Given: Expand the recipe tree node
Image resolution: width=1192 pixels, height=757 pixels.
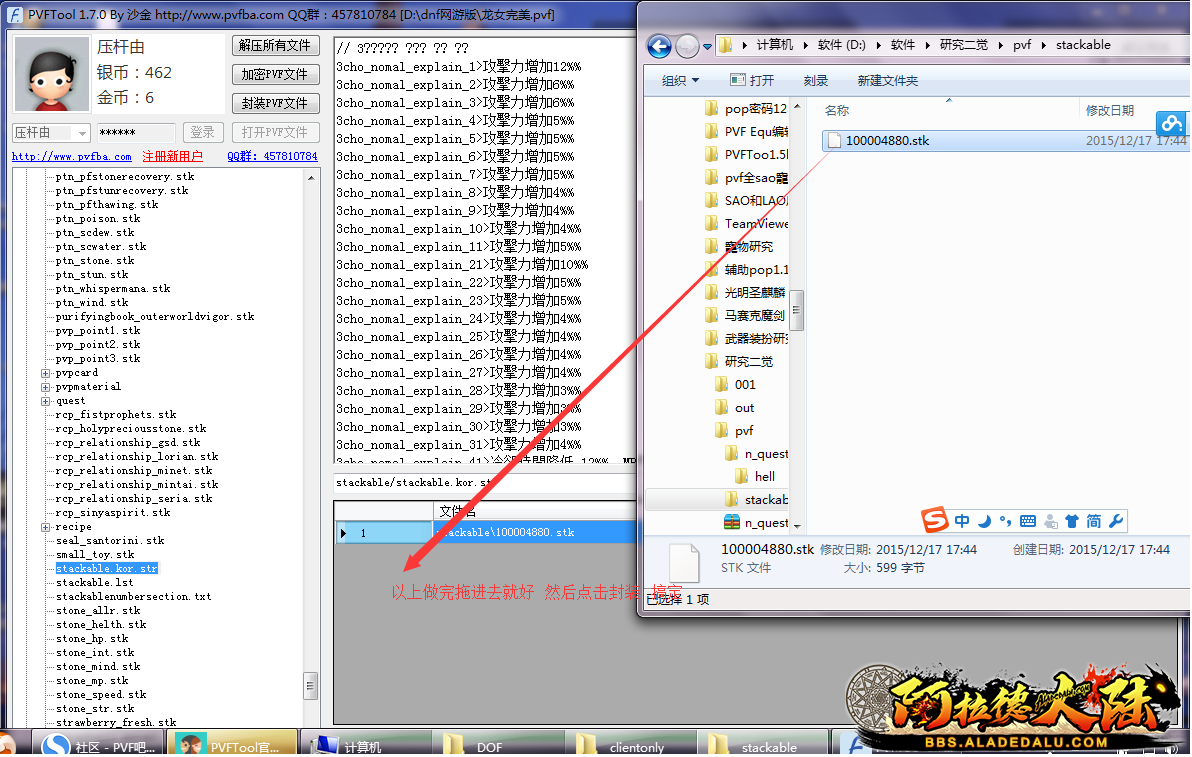Looking at the screenshot, I should pyautogui.click(x=46, y=527).
